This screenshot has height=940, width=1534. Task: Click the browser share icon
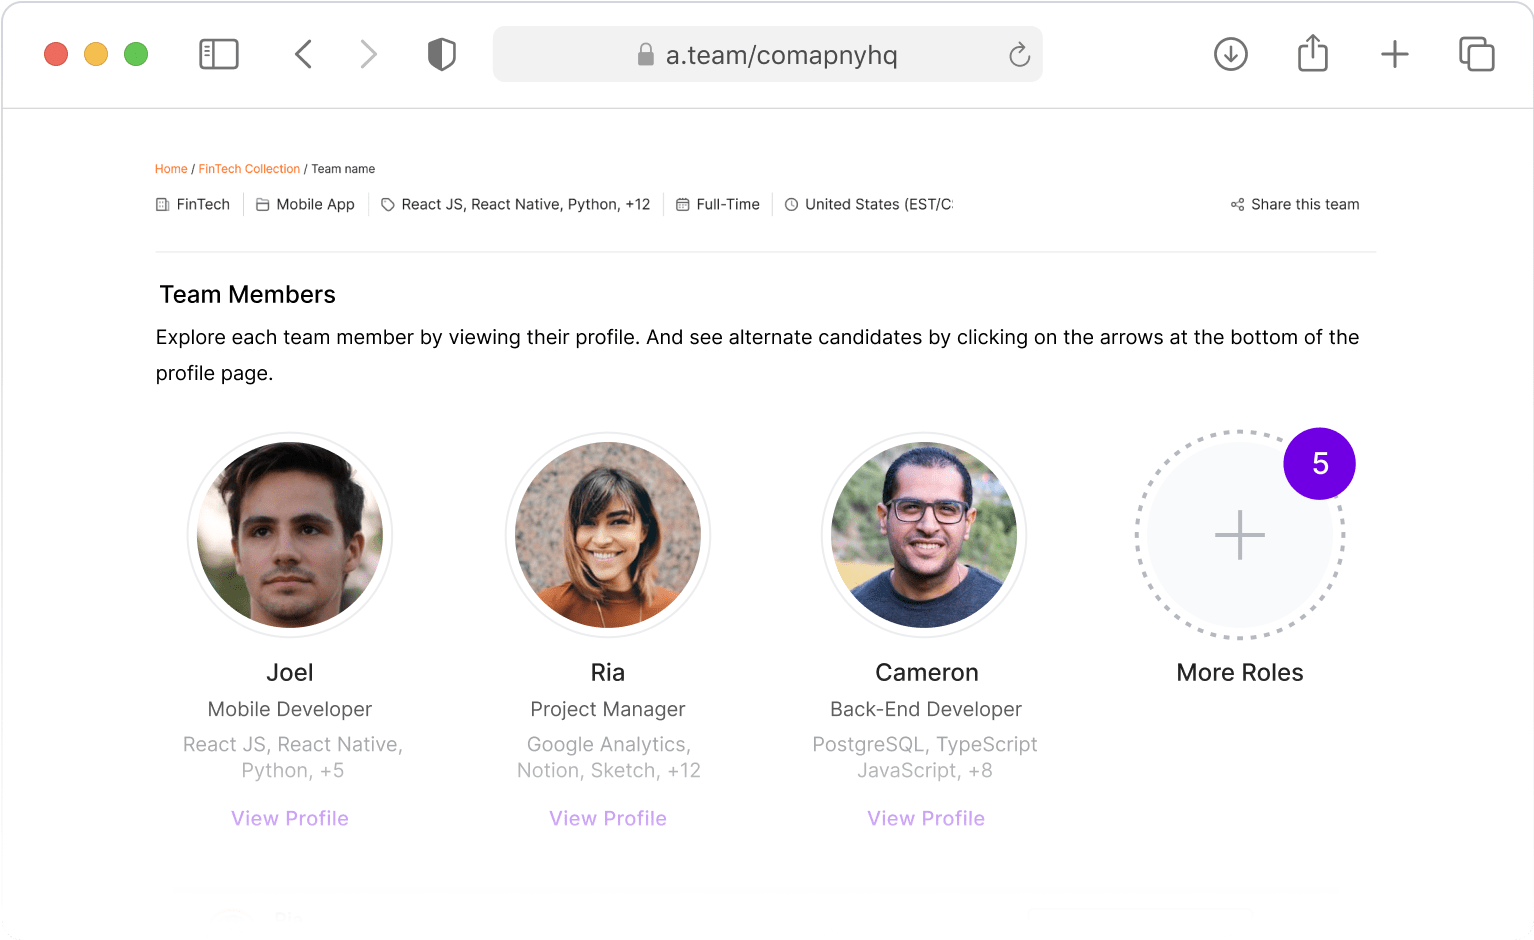[1312, 54]
